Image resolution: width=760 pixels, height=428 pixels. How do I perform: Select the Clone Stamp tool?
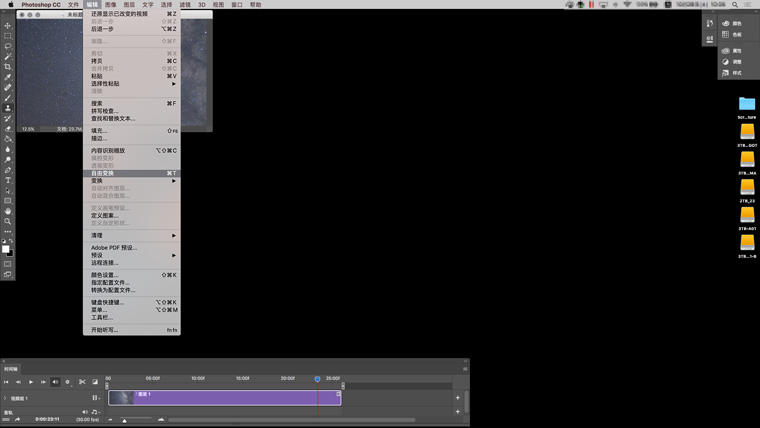[x=8, y=108]
